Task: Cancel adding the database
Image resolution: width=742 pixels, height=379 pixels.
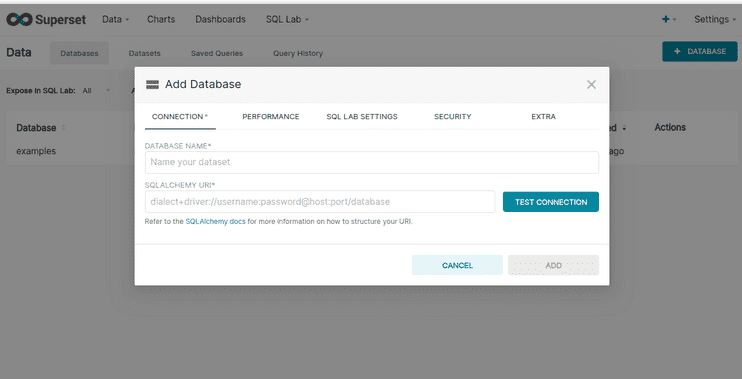Action: click(457, 265)
